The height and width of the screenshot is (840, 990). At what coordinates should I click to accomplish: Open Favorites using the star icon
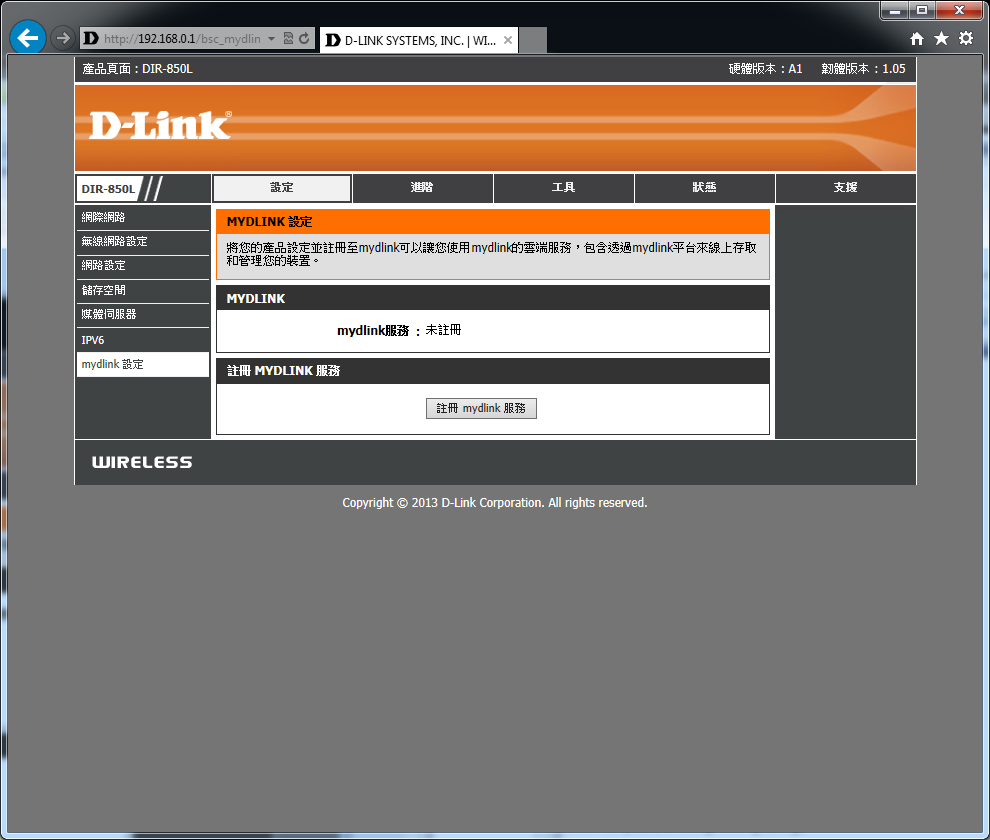pyautogui.click(x=941, y=39)
